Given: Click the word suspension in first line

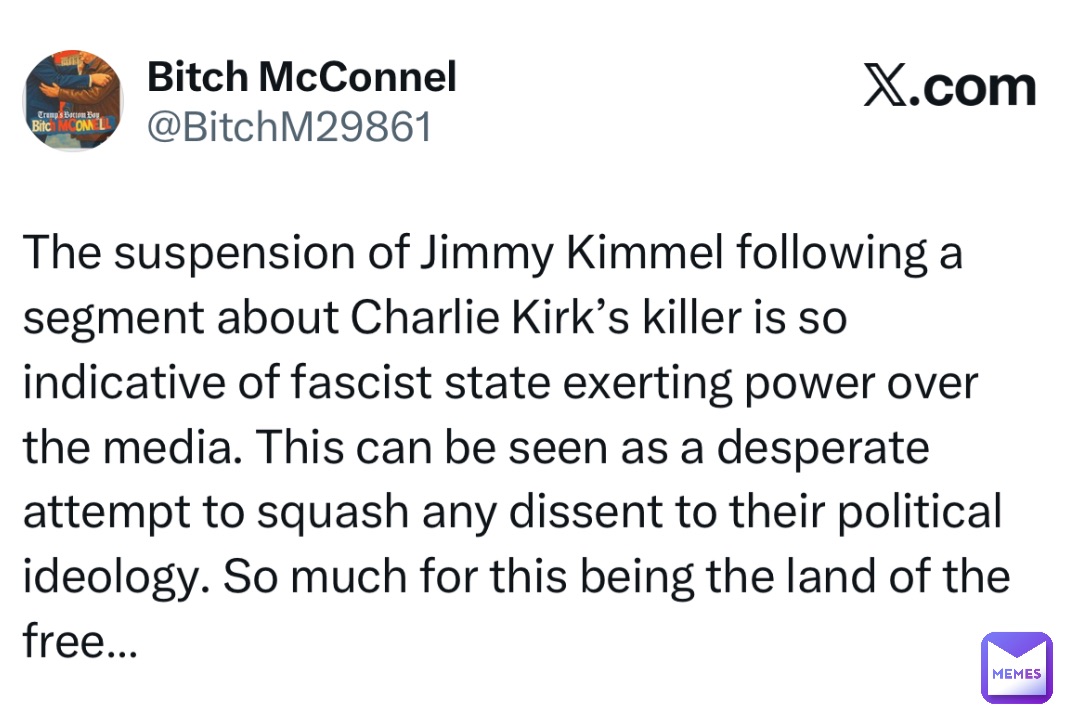Looking at the screenshot, I should coord(235,254).
